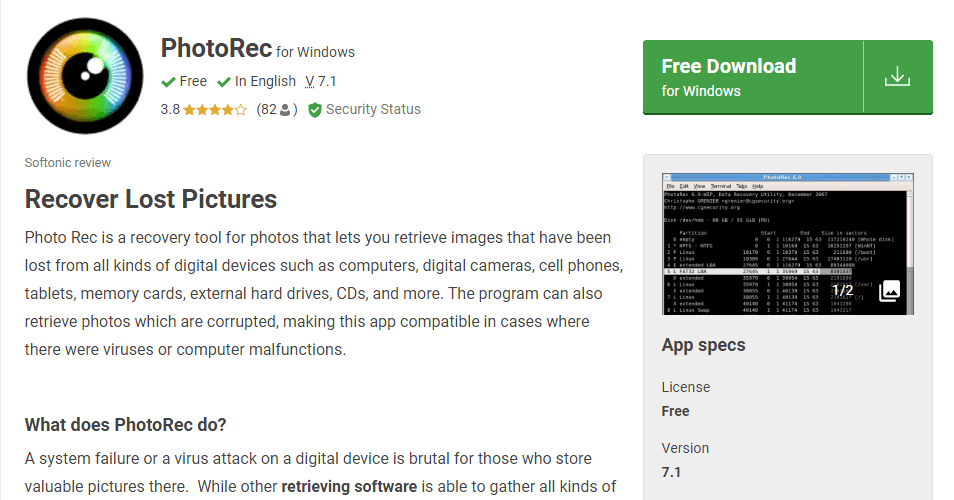
Task: Open the Security Status link
Action: coord(373,109)
